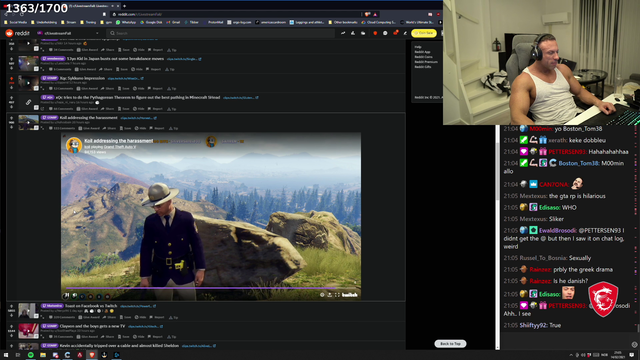This screenshot has height=360, width=640.
Task: Open the r/LivestreamFail community dropdown
Action: coord(68,33)
